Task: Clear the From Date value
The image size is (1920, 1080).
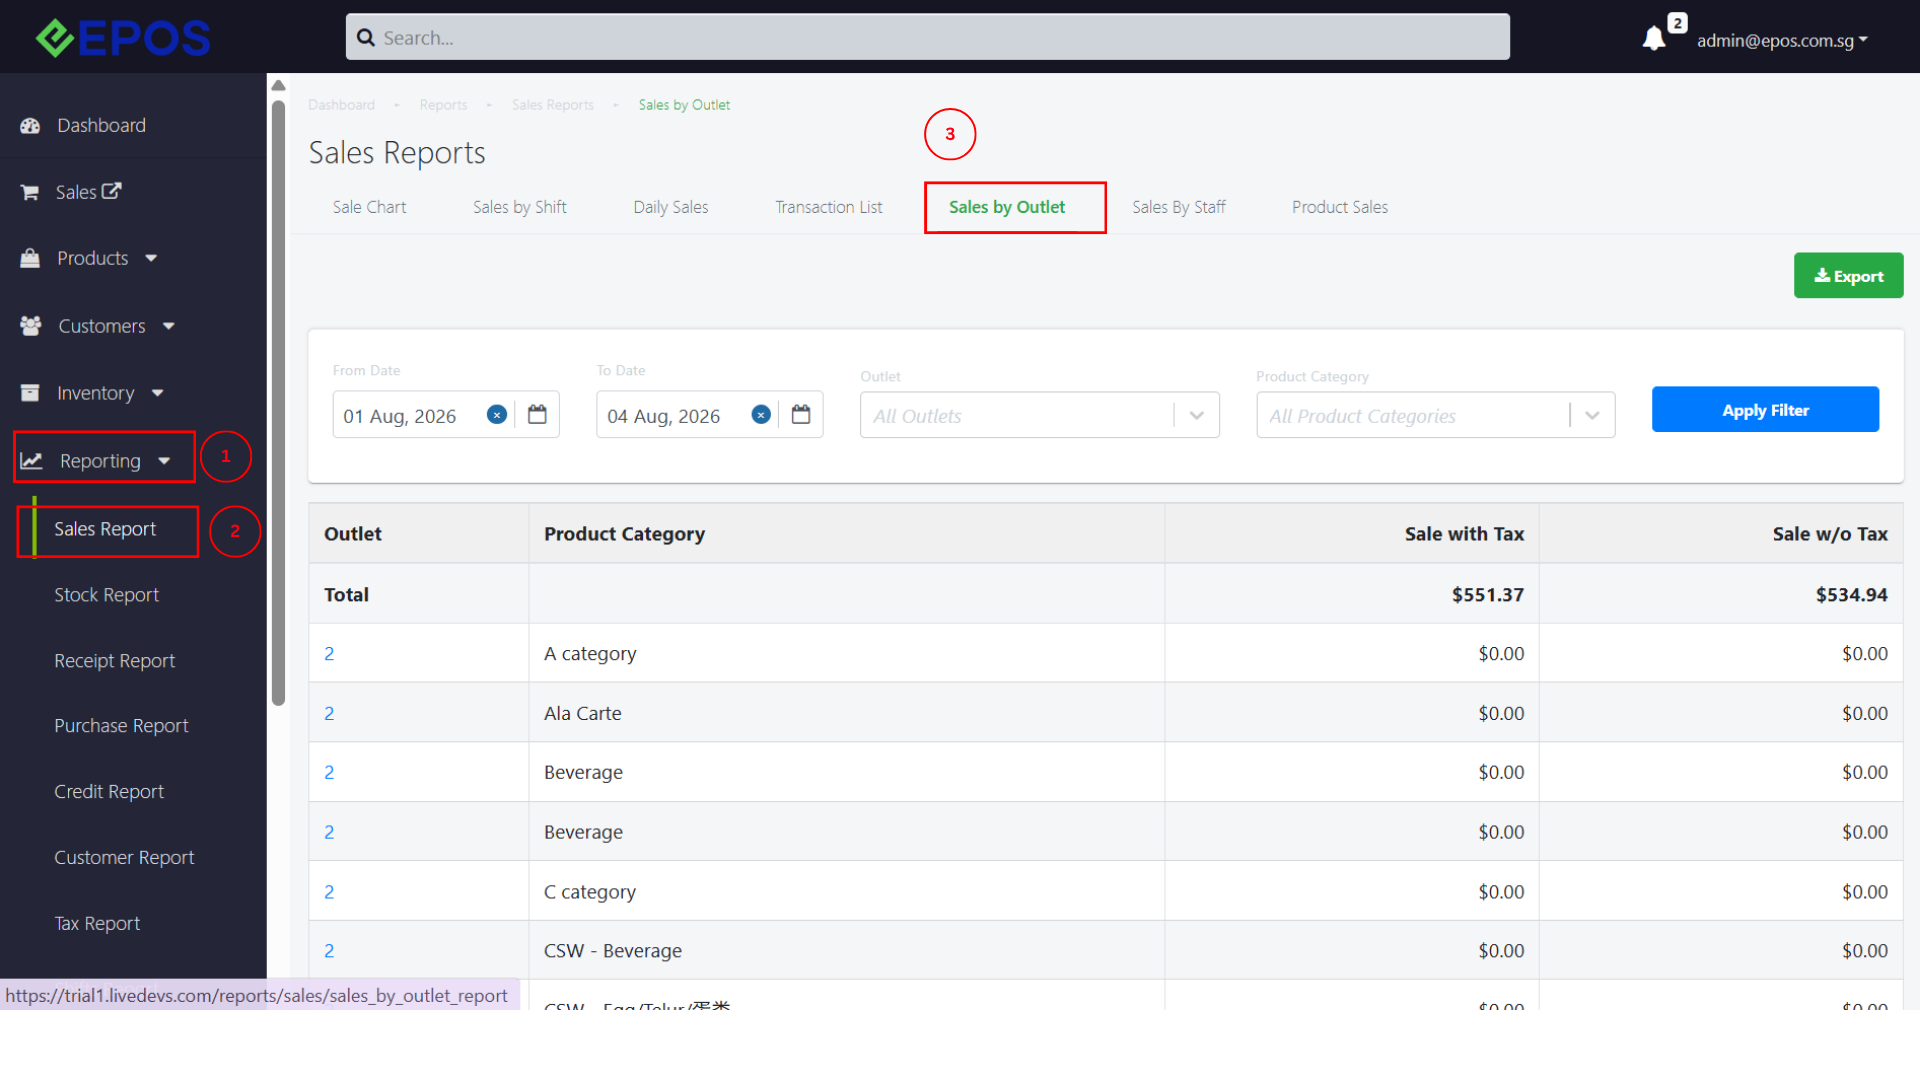Action: tap(497, 415)
